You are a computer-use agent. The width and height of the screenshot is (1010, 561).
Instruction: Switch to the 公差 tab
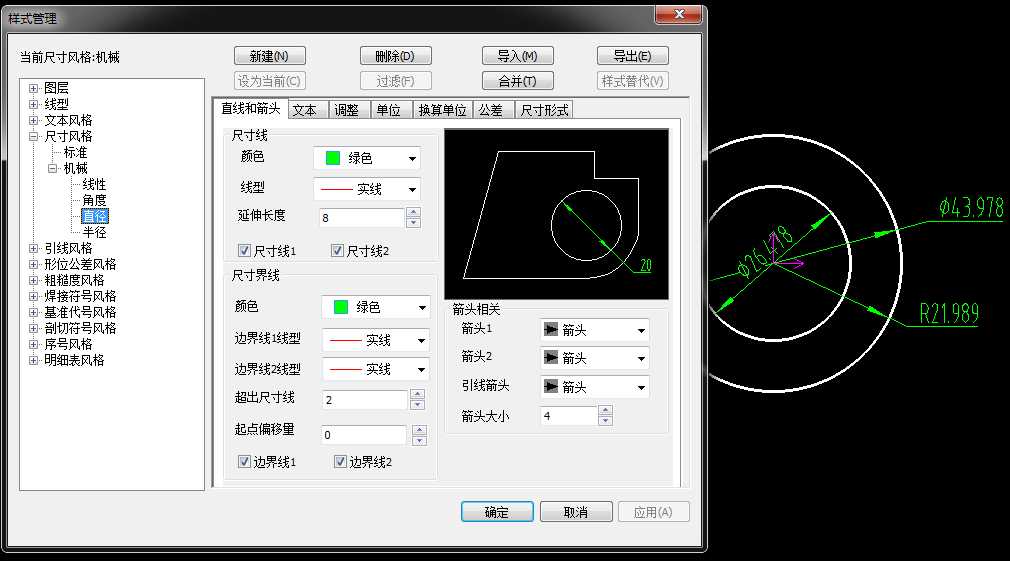coord(491,110)
